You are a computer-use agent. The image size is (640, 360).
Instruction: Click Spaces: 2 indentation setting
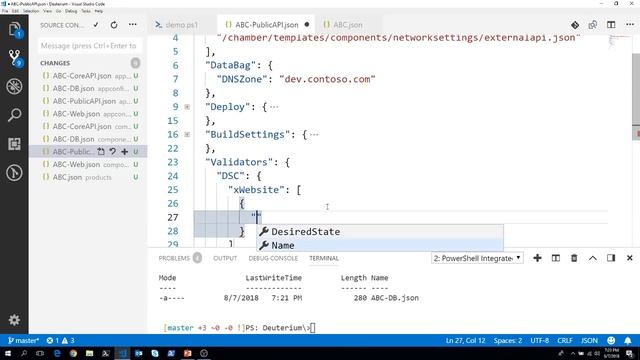click(508, 340)
